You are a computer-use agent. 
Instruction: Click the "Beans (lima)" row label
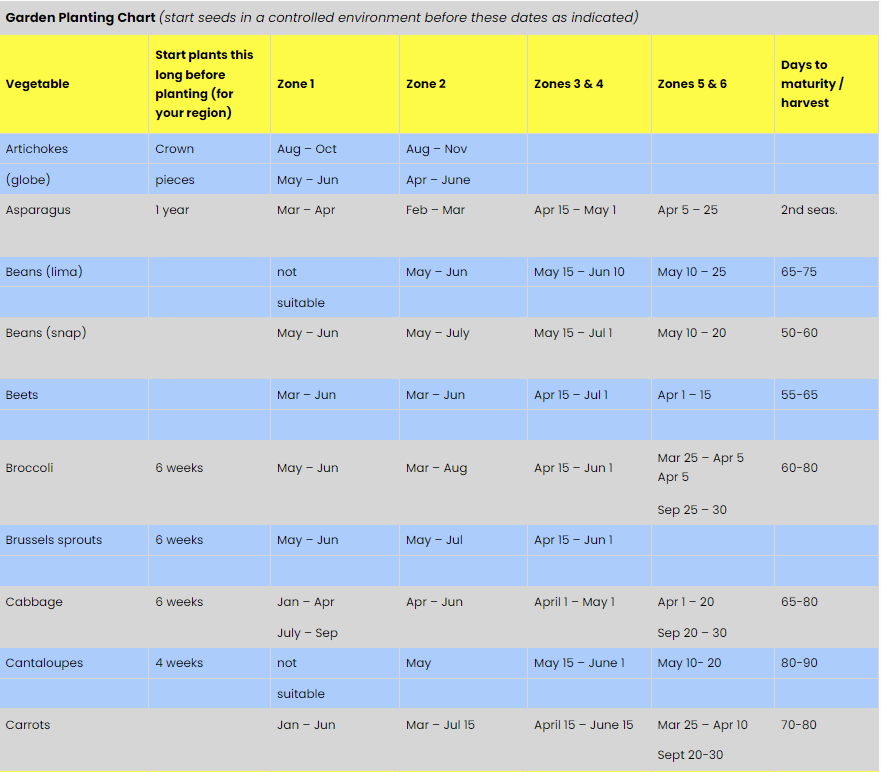[44, 272]
